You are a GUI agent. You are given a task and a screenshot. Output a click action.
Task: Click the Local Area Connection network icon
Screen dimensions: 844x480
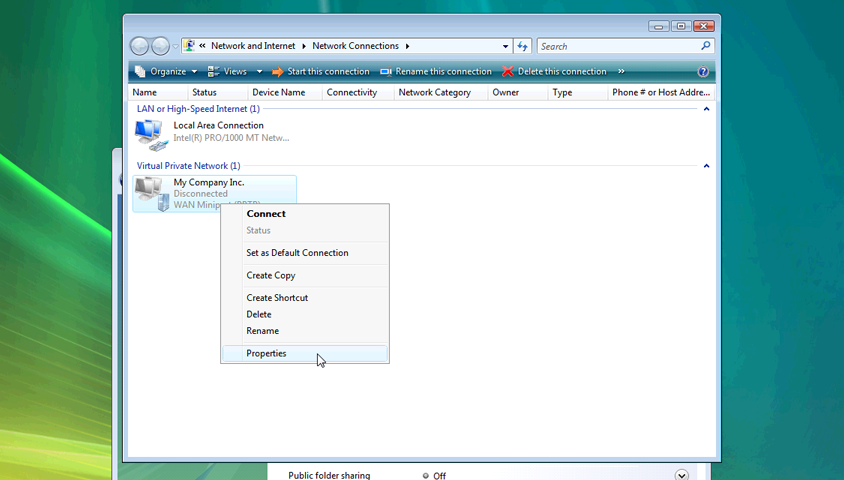(x=149, y=132)
